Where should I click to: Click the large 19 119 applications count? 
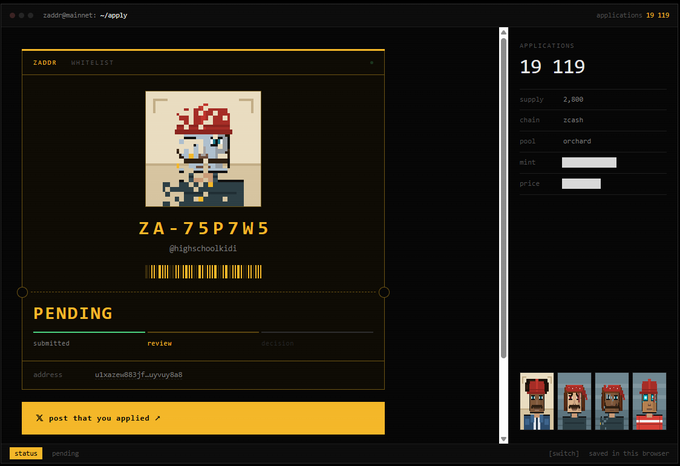tap(552, 67)
